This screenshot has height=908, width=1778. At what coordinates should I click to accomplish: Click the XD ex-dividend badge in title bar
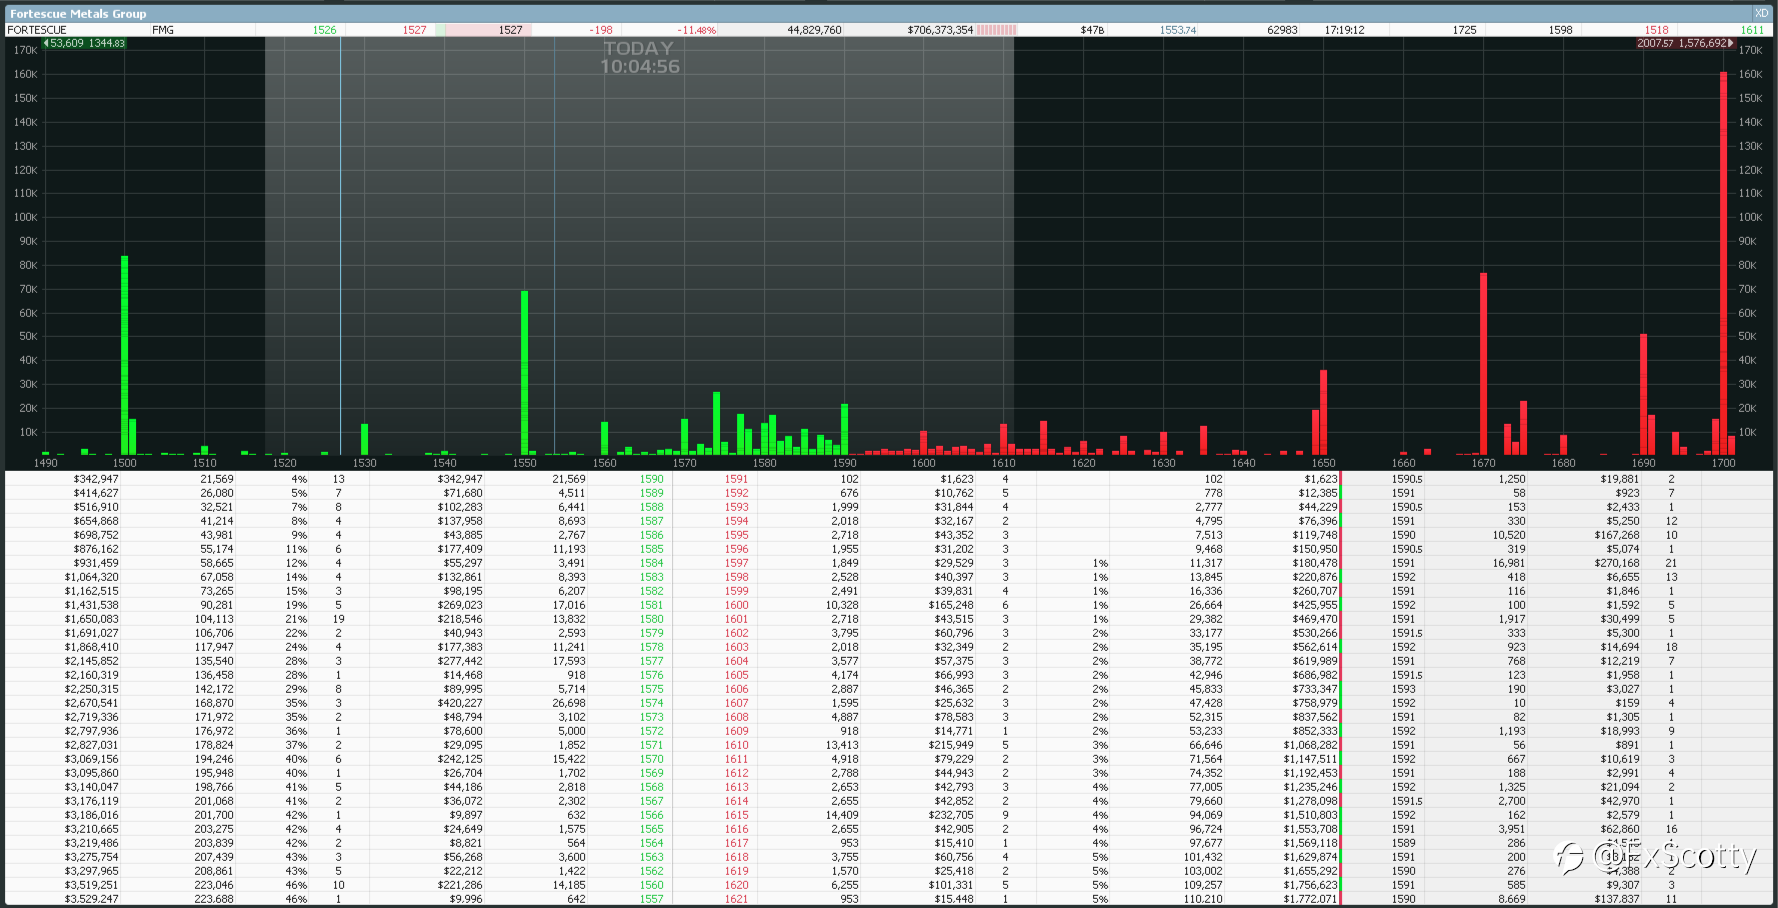coord(1761,13)
